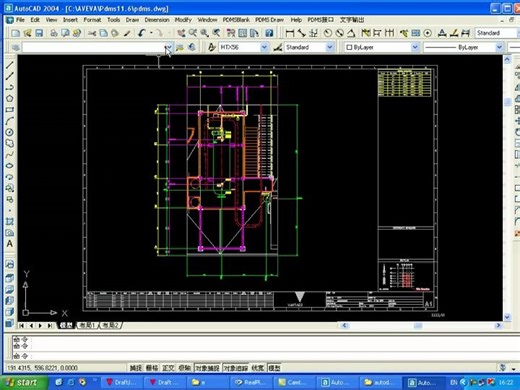This screenshot has width=520, height=390.
Task: Open the File menu
Action: tap(20, 20)
